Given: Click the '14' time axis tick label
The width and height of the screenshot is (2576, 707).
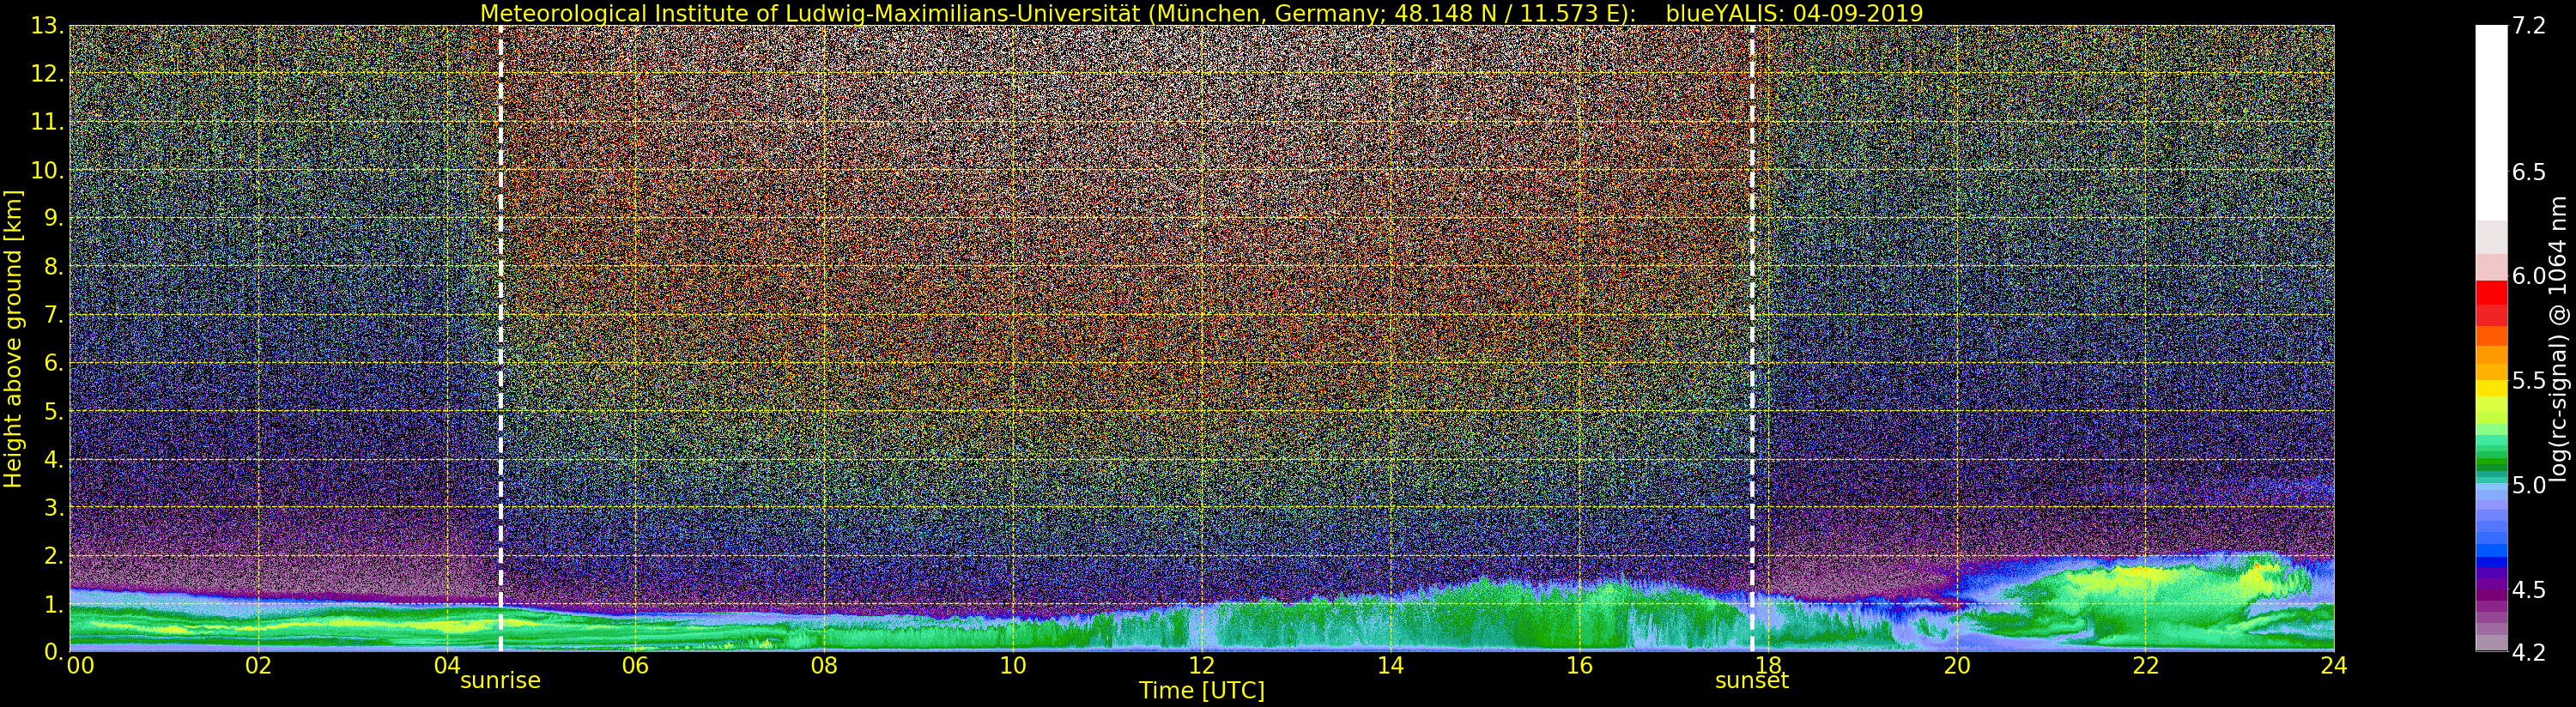Looking at the screenshot, I should (x=1390, y=666).
